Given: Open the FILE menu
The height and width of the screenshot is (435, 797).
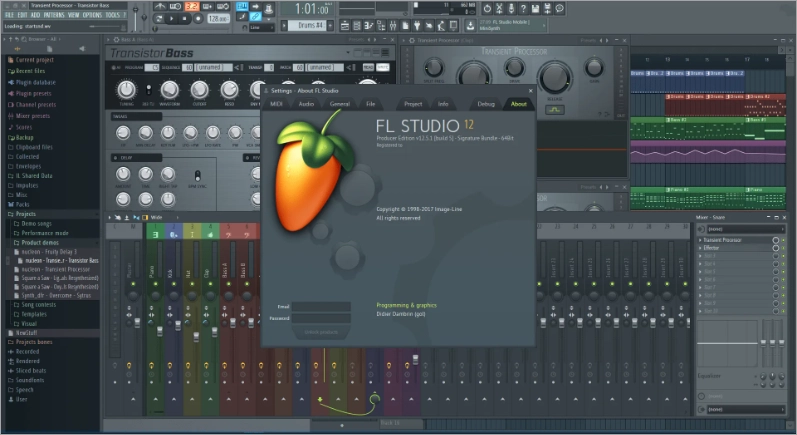Looking at the screenshot, I should (x=9, y=15).
